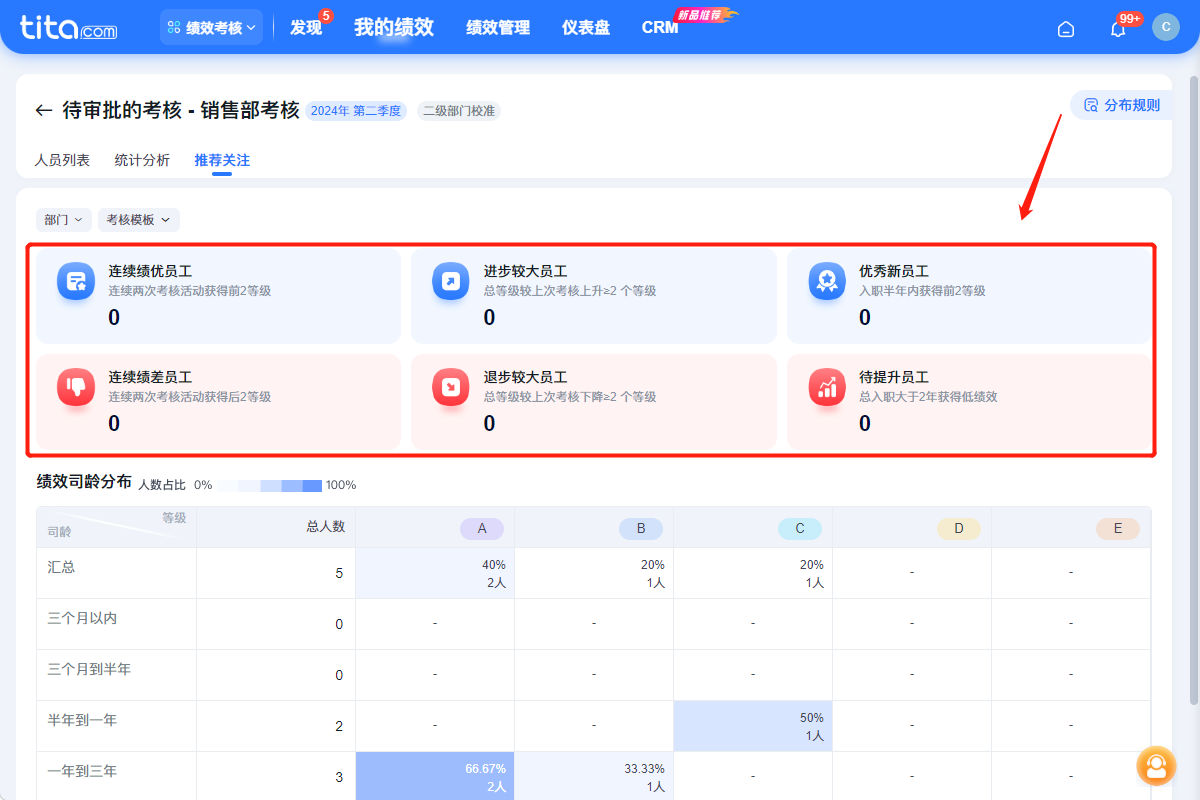Click the user avatar C

[1165, 27]
